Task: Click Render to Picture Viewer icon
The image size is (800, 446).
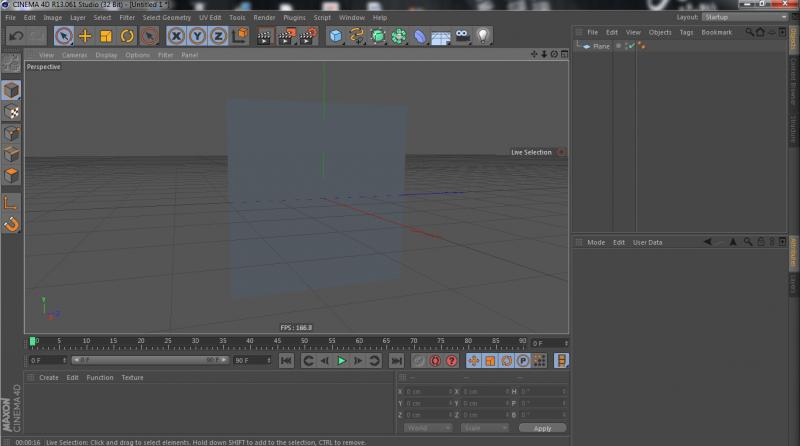Action: [x=286, y=36]
